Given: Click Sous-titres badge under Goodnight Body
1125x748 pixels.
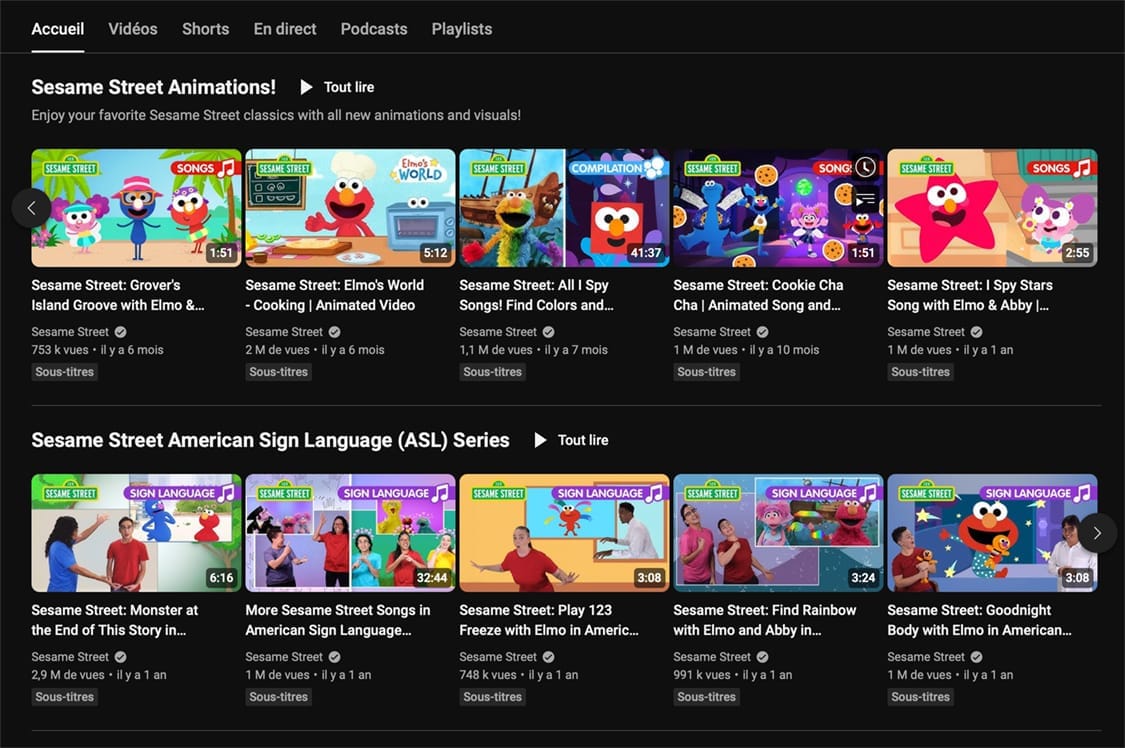Looking at the screenshot, I should [x=921, y=696].
